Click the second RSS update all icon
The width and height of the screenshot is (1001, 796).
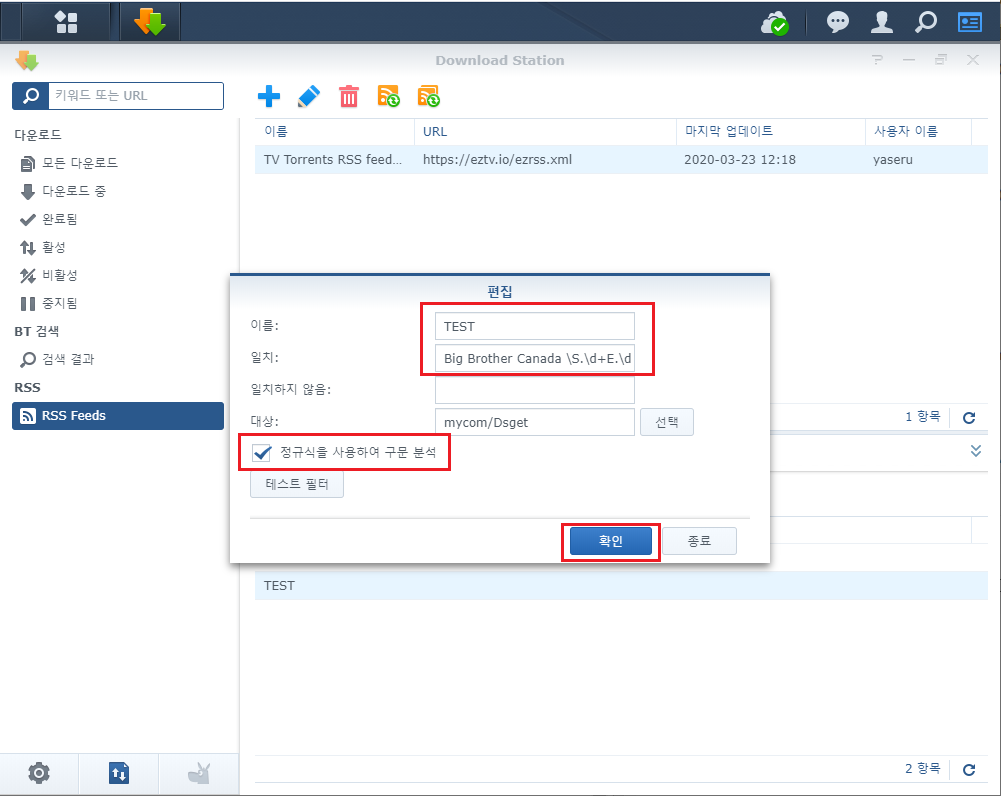(x=429, y=96)
